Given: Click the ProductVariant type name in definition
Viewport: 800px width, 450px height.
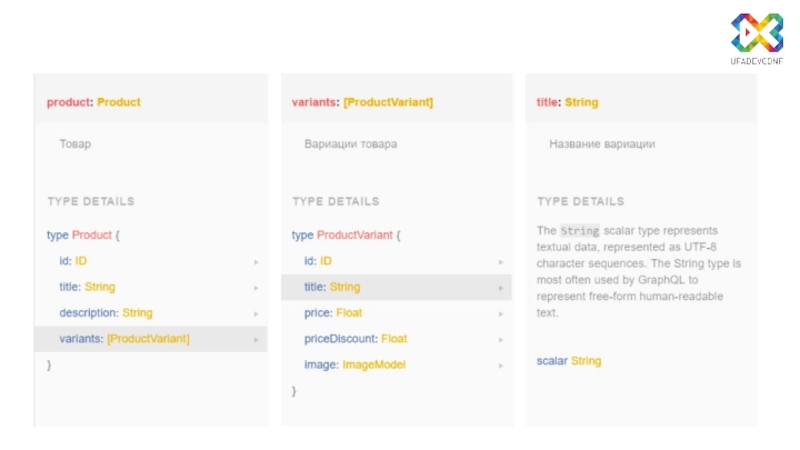Looking at the screenshot, I should point(355,236).
